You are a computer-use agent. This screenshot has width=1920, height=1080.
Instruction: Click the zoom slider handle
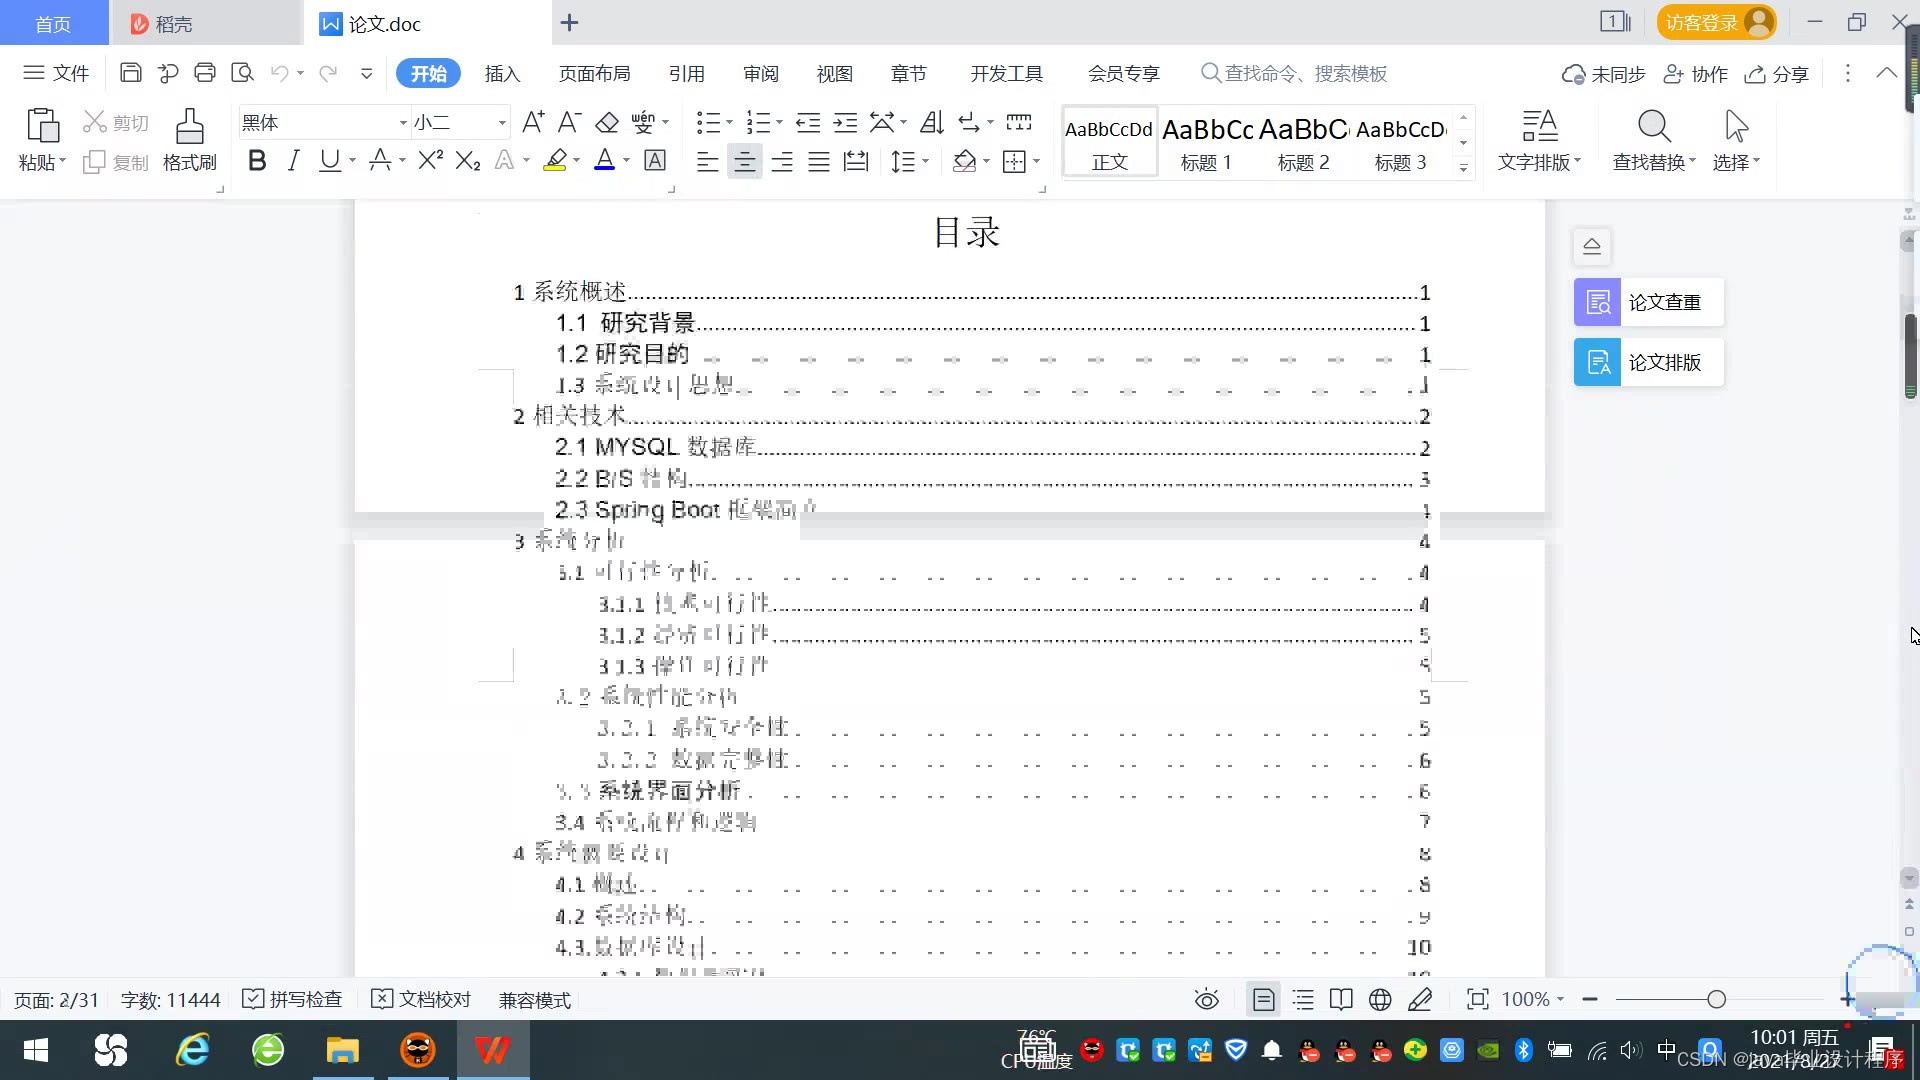tap(1717, 1000)
